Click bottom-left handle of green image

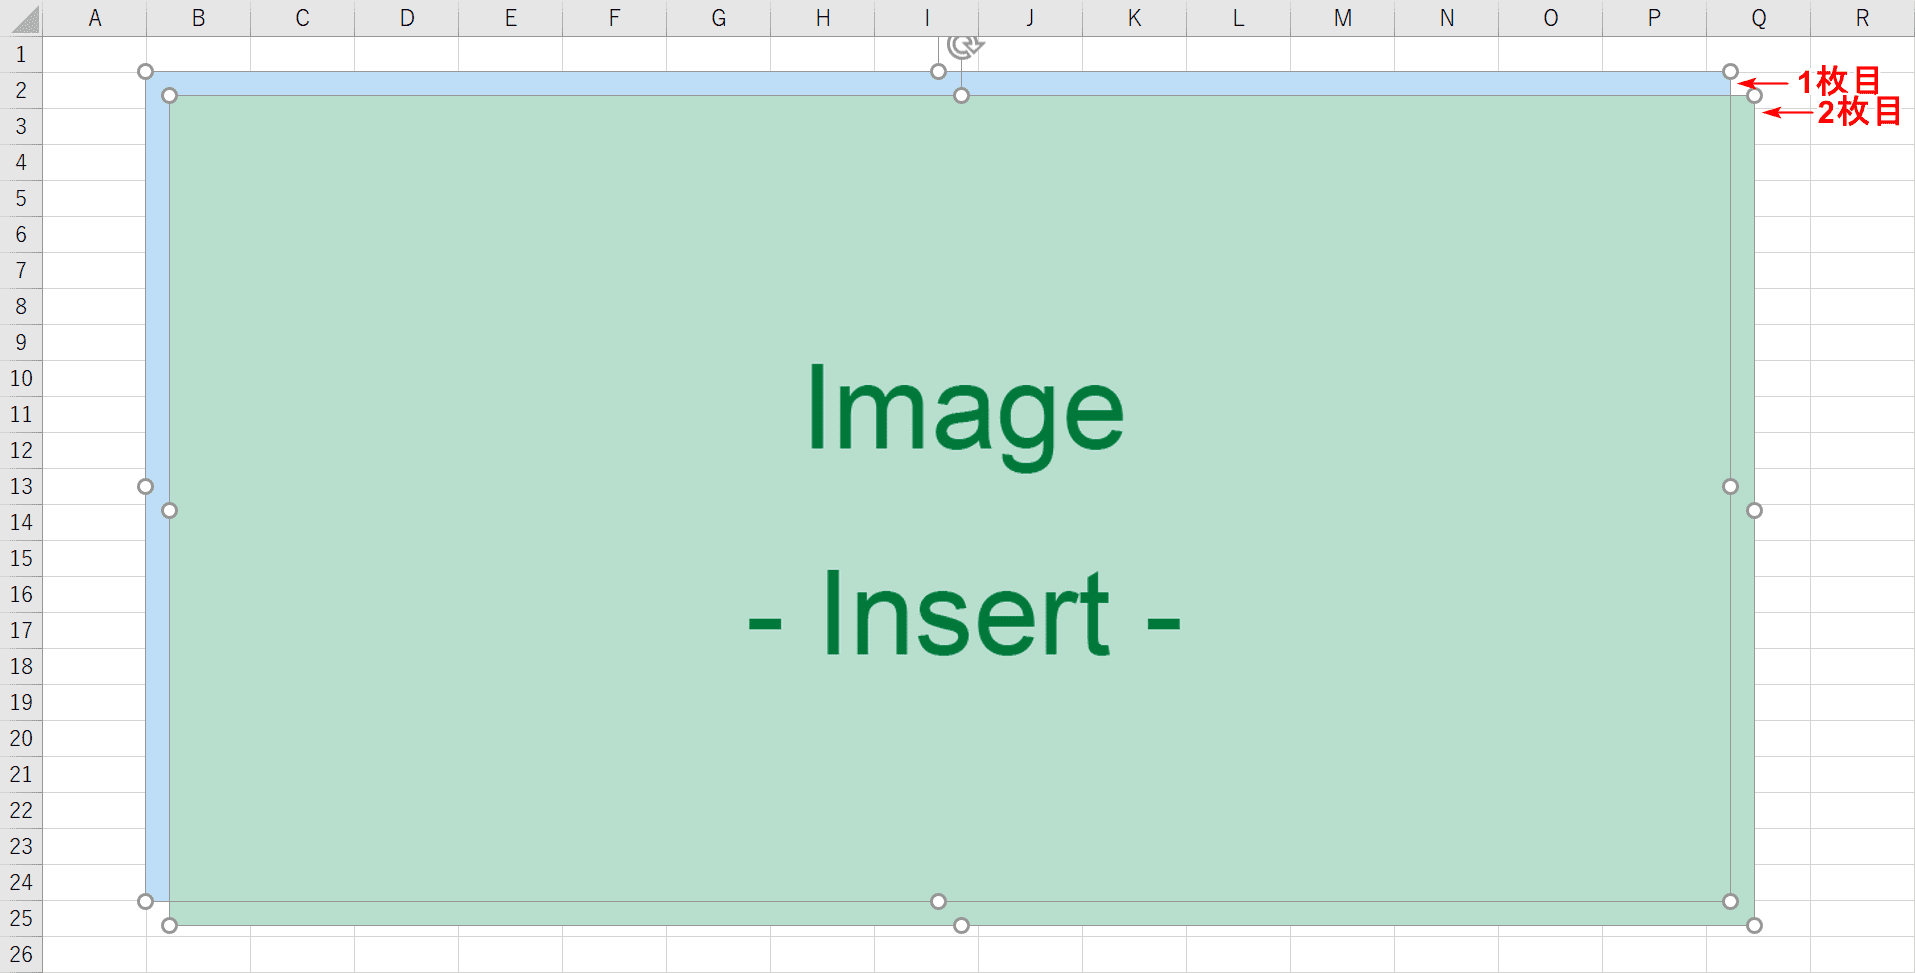pyautogui.click(x=169, y=925)
